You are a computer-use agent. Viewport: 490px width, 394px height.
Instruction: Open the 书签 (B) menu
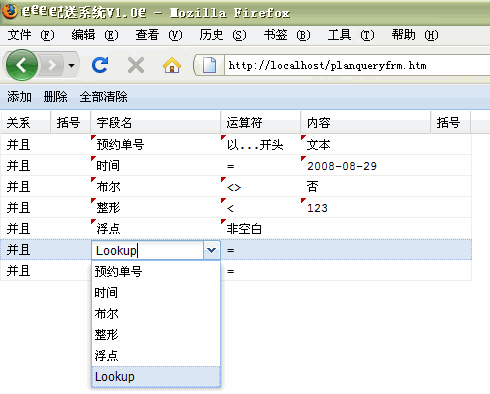[x=287, y=35]
